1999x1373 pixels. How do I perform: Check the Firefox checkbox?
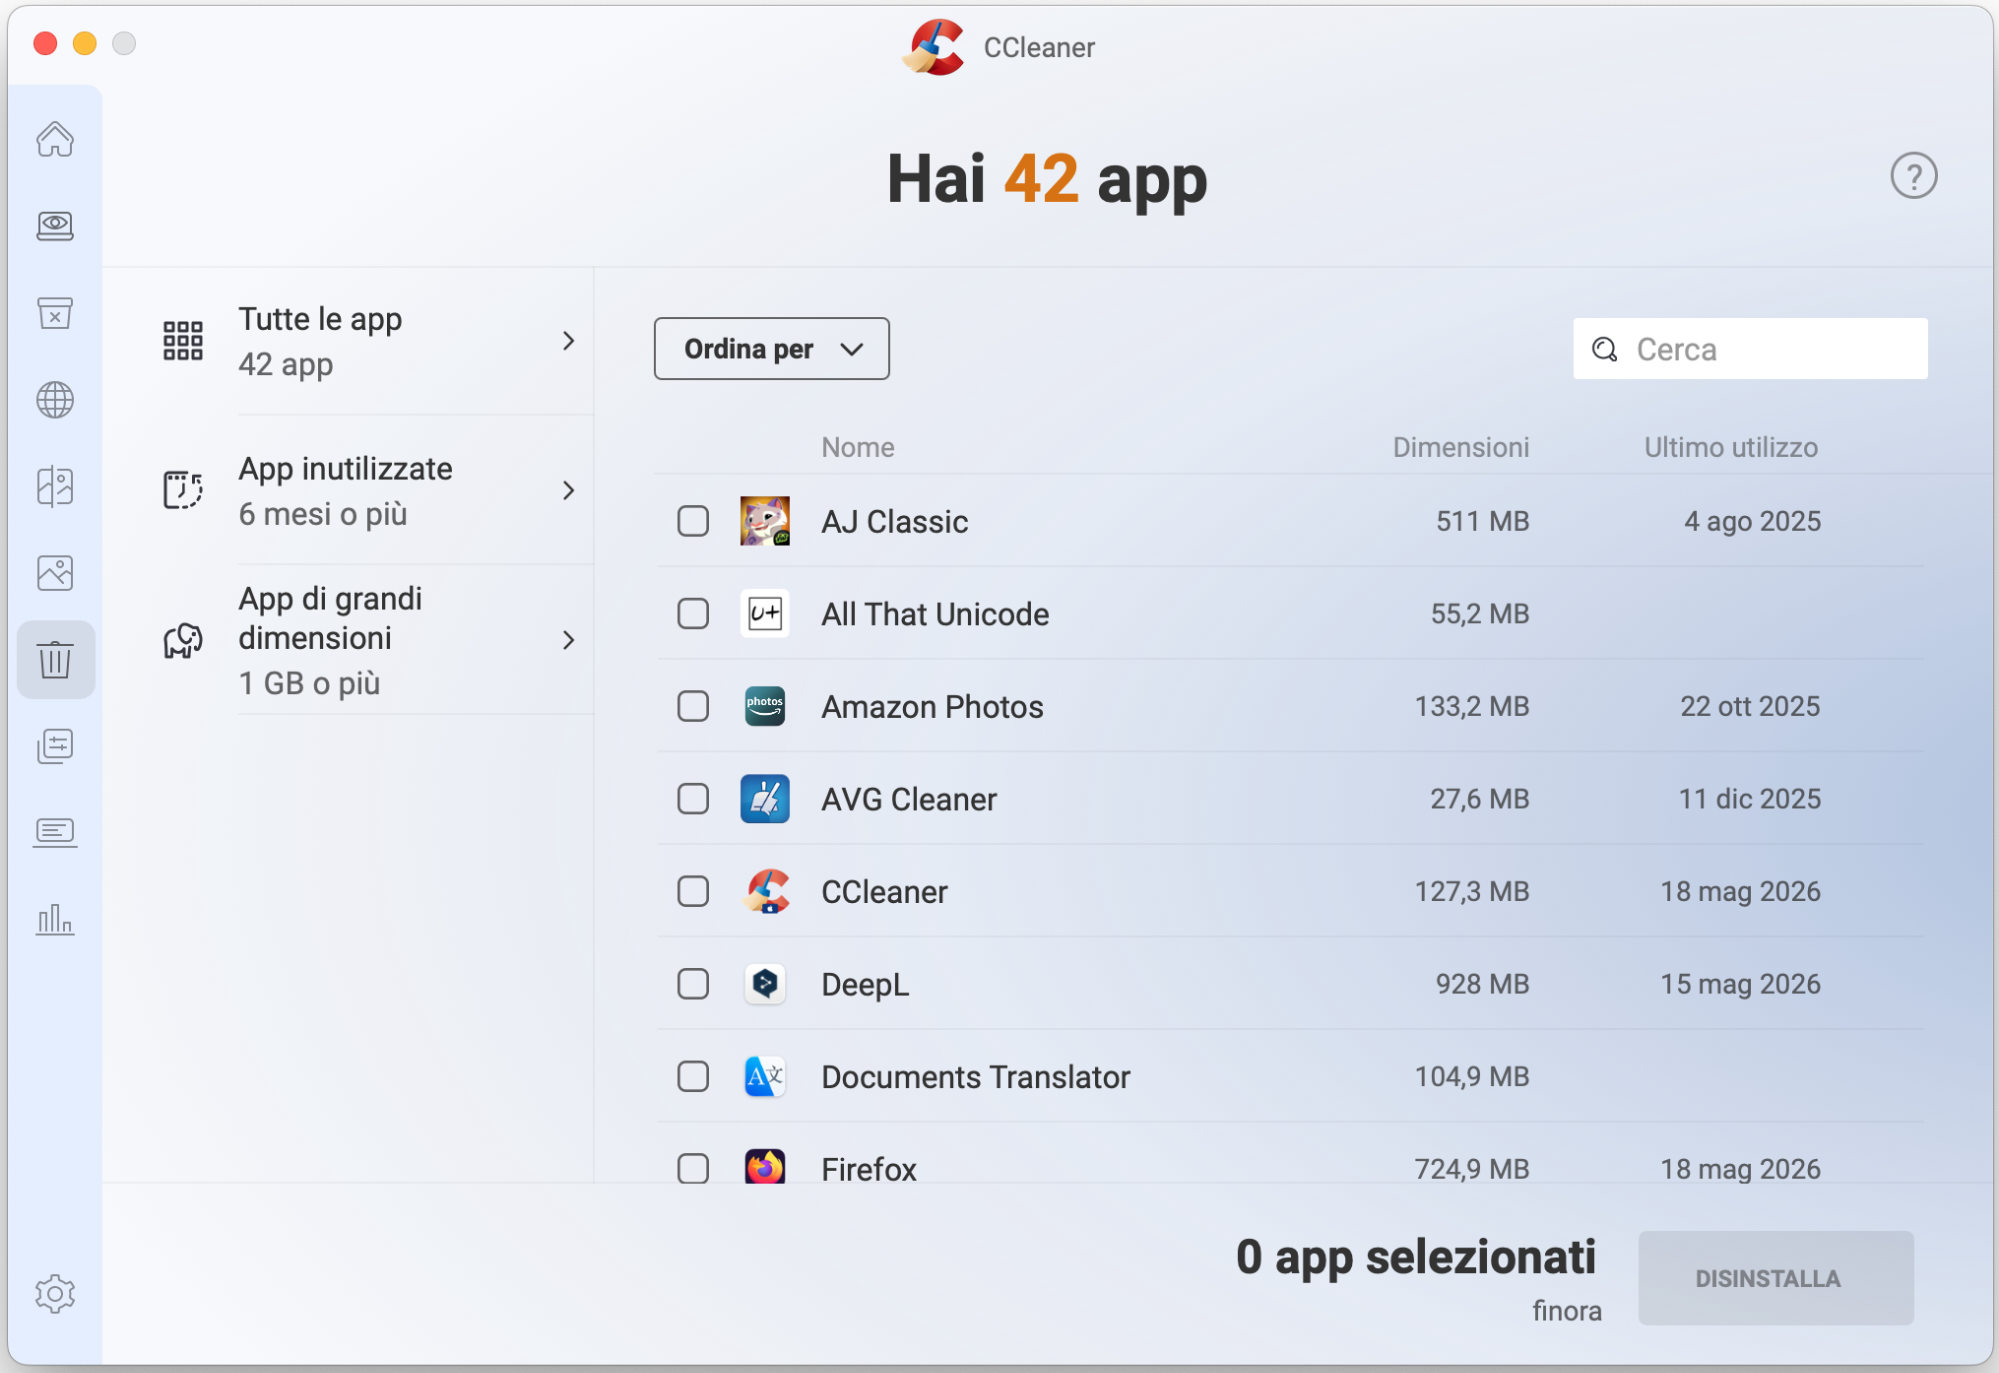click(x=693, y=1168)
